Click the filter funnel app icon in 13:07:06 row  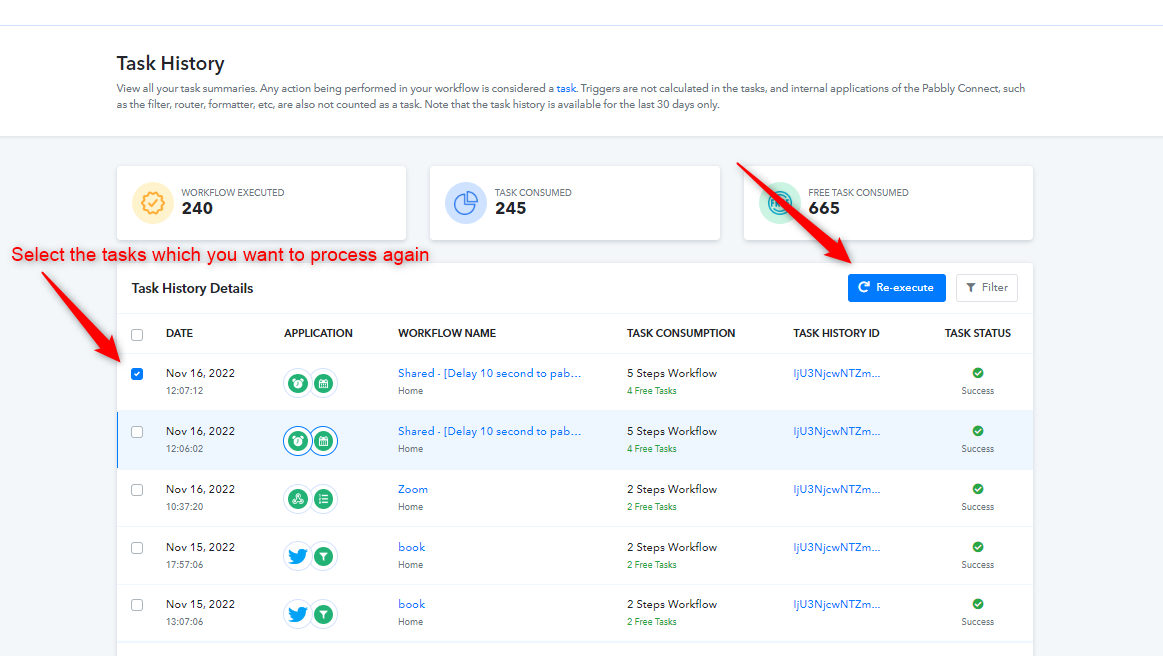(x=323, y=614)
